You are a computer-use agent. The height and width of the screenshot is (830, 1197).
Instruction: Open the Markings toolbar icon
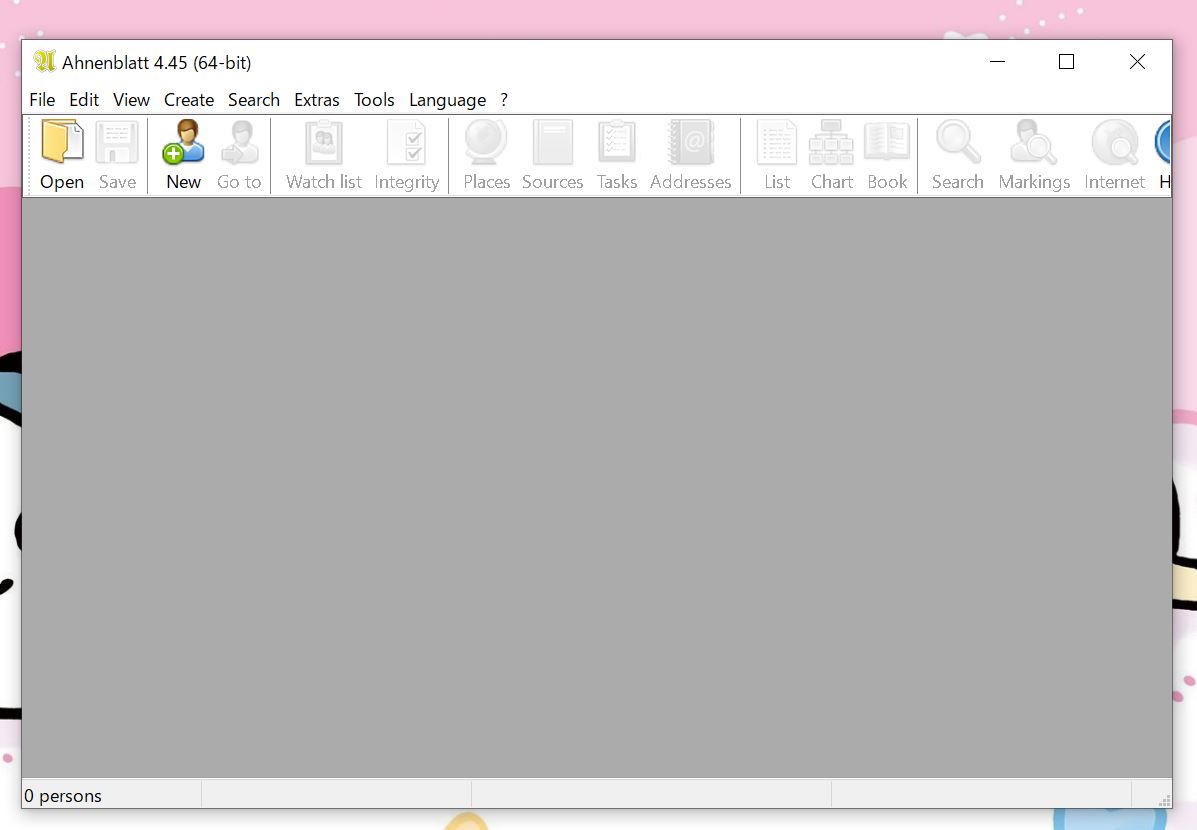pos(1034,142)
